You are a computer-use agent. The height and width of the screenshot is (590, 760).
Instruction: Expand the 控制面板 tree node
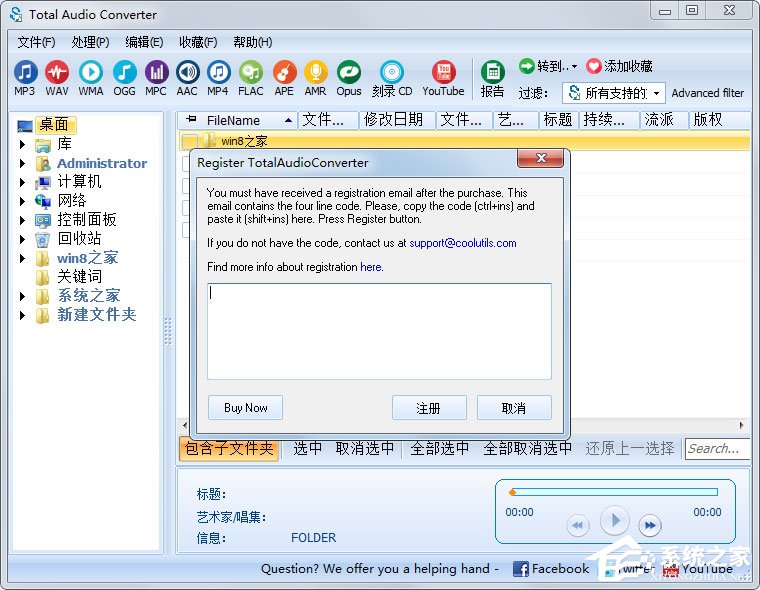[x=22, y=220]
